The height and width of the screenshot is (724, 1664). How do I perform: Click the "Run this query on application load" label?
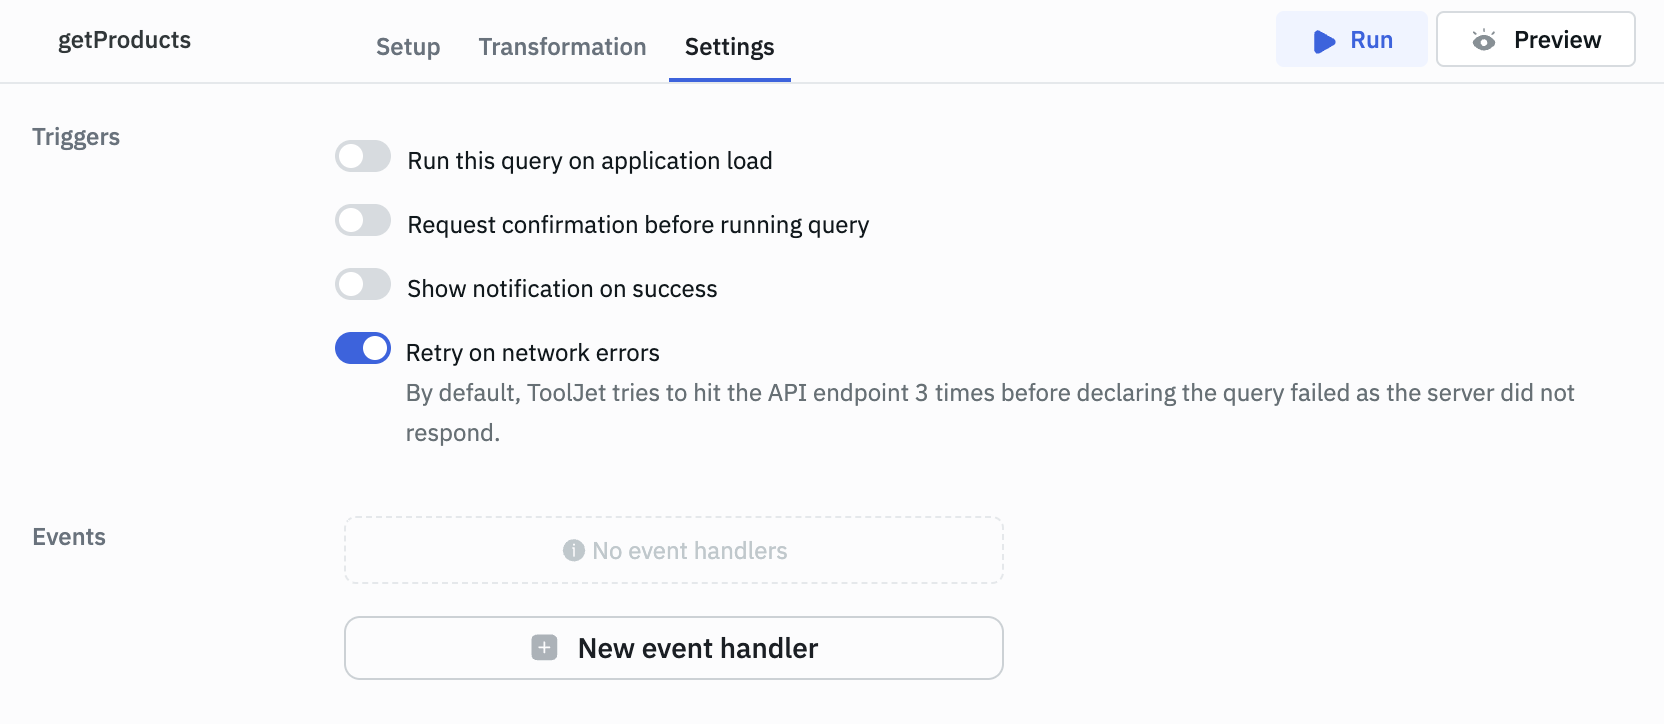590,161
